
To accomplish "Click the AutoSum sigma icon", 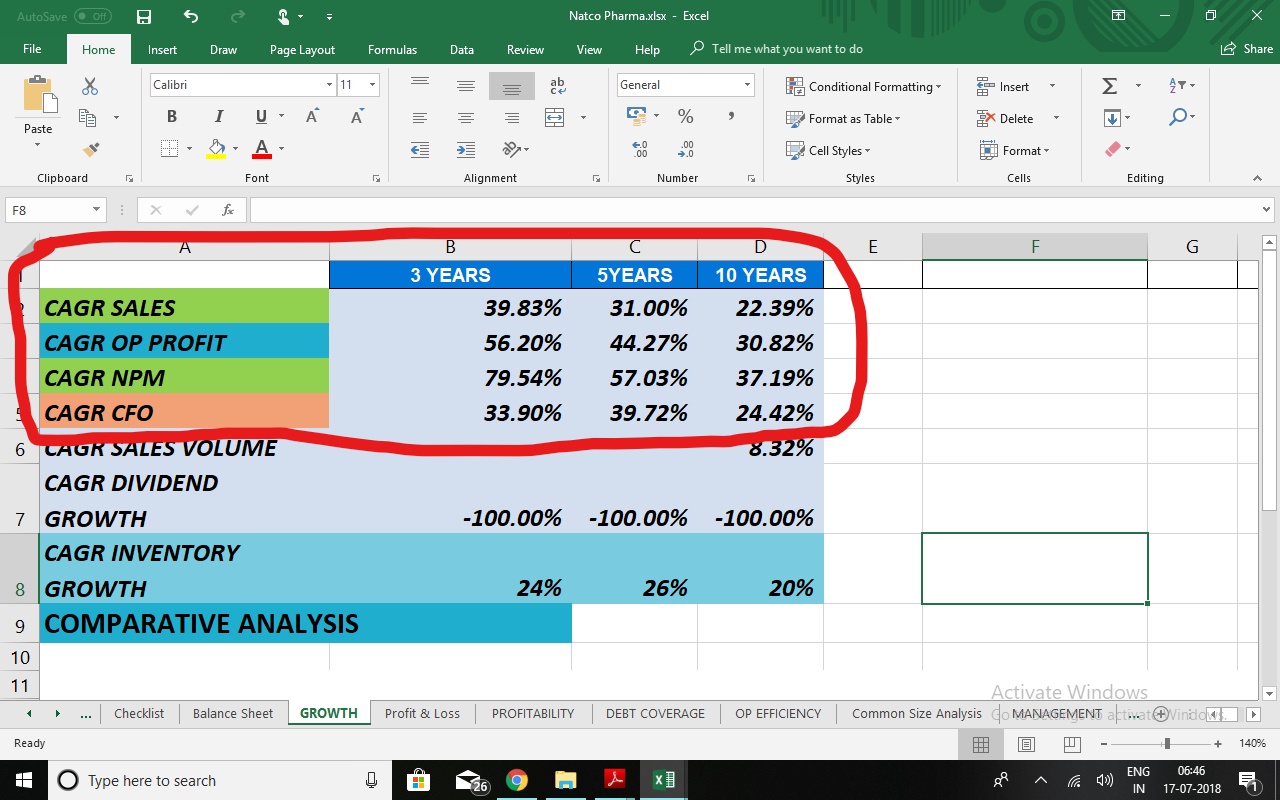I will [x=1110, y=86].
